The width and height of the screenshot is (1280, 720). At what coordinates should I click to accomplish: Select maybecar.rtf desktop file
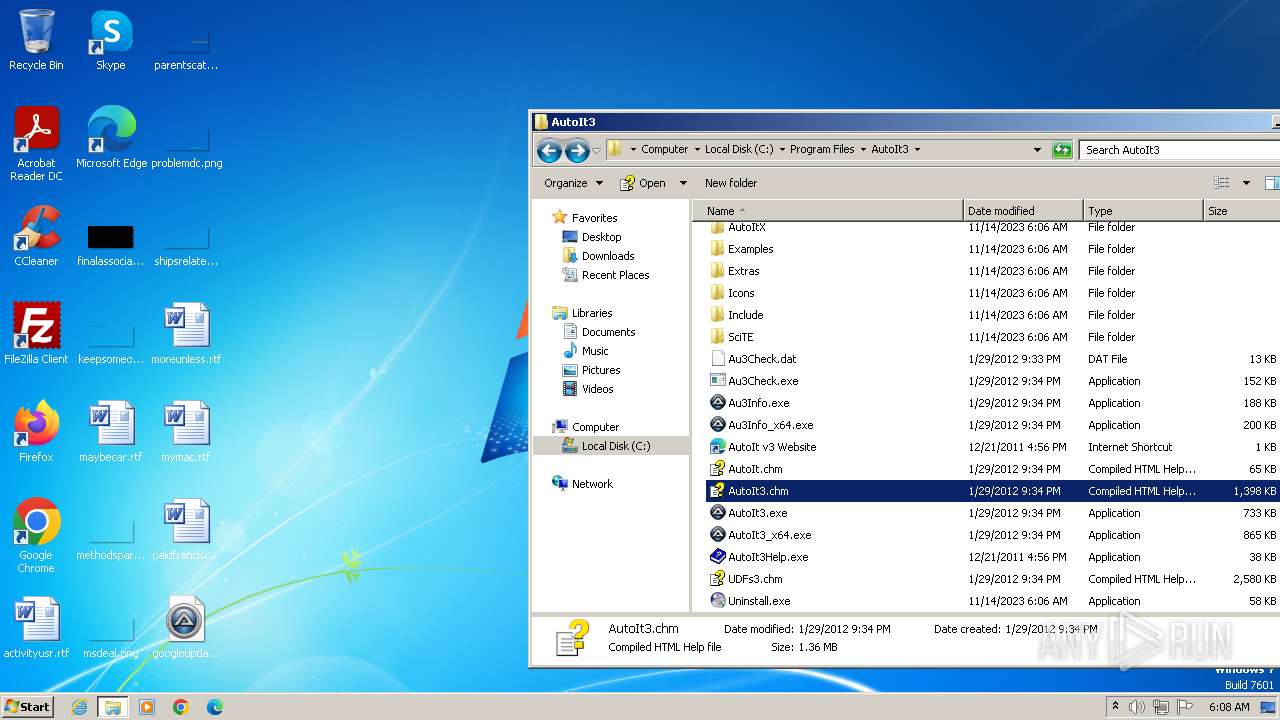pyautogui.click(x=111, y=432)
